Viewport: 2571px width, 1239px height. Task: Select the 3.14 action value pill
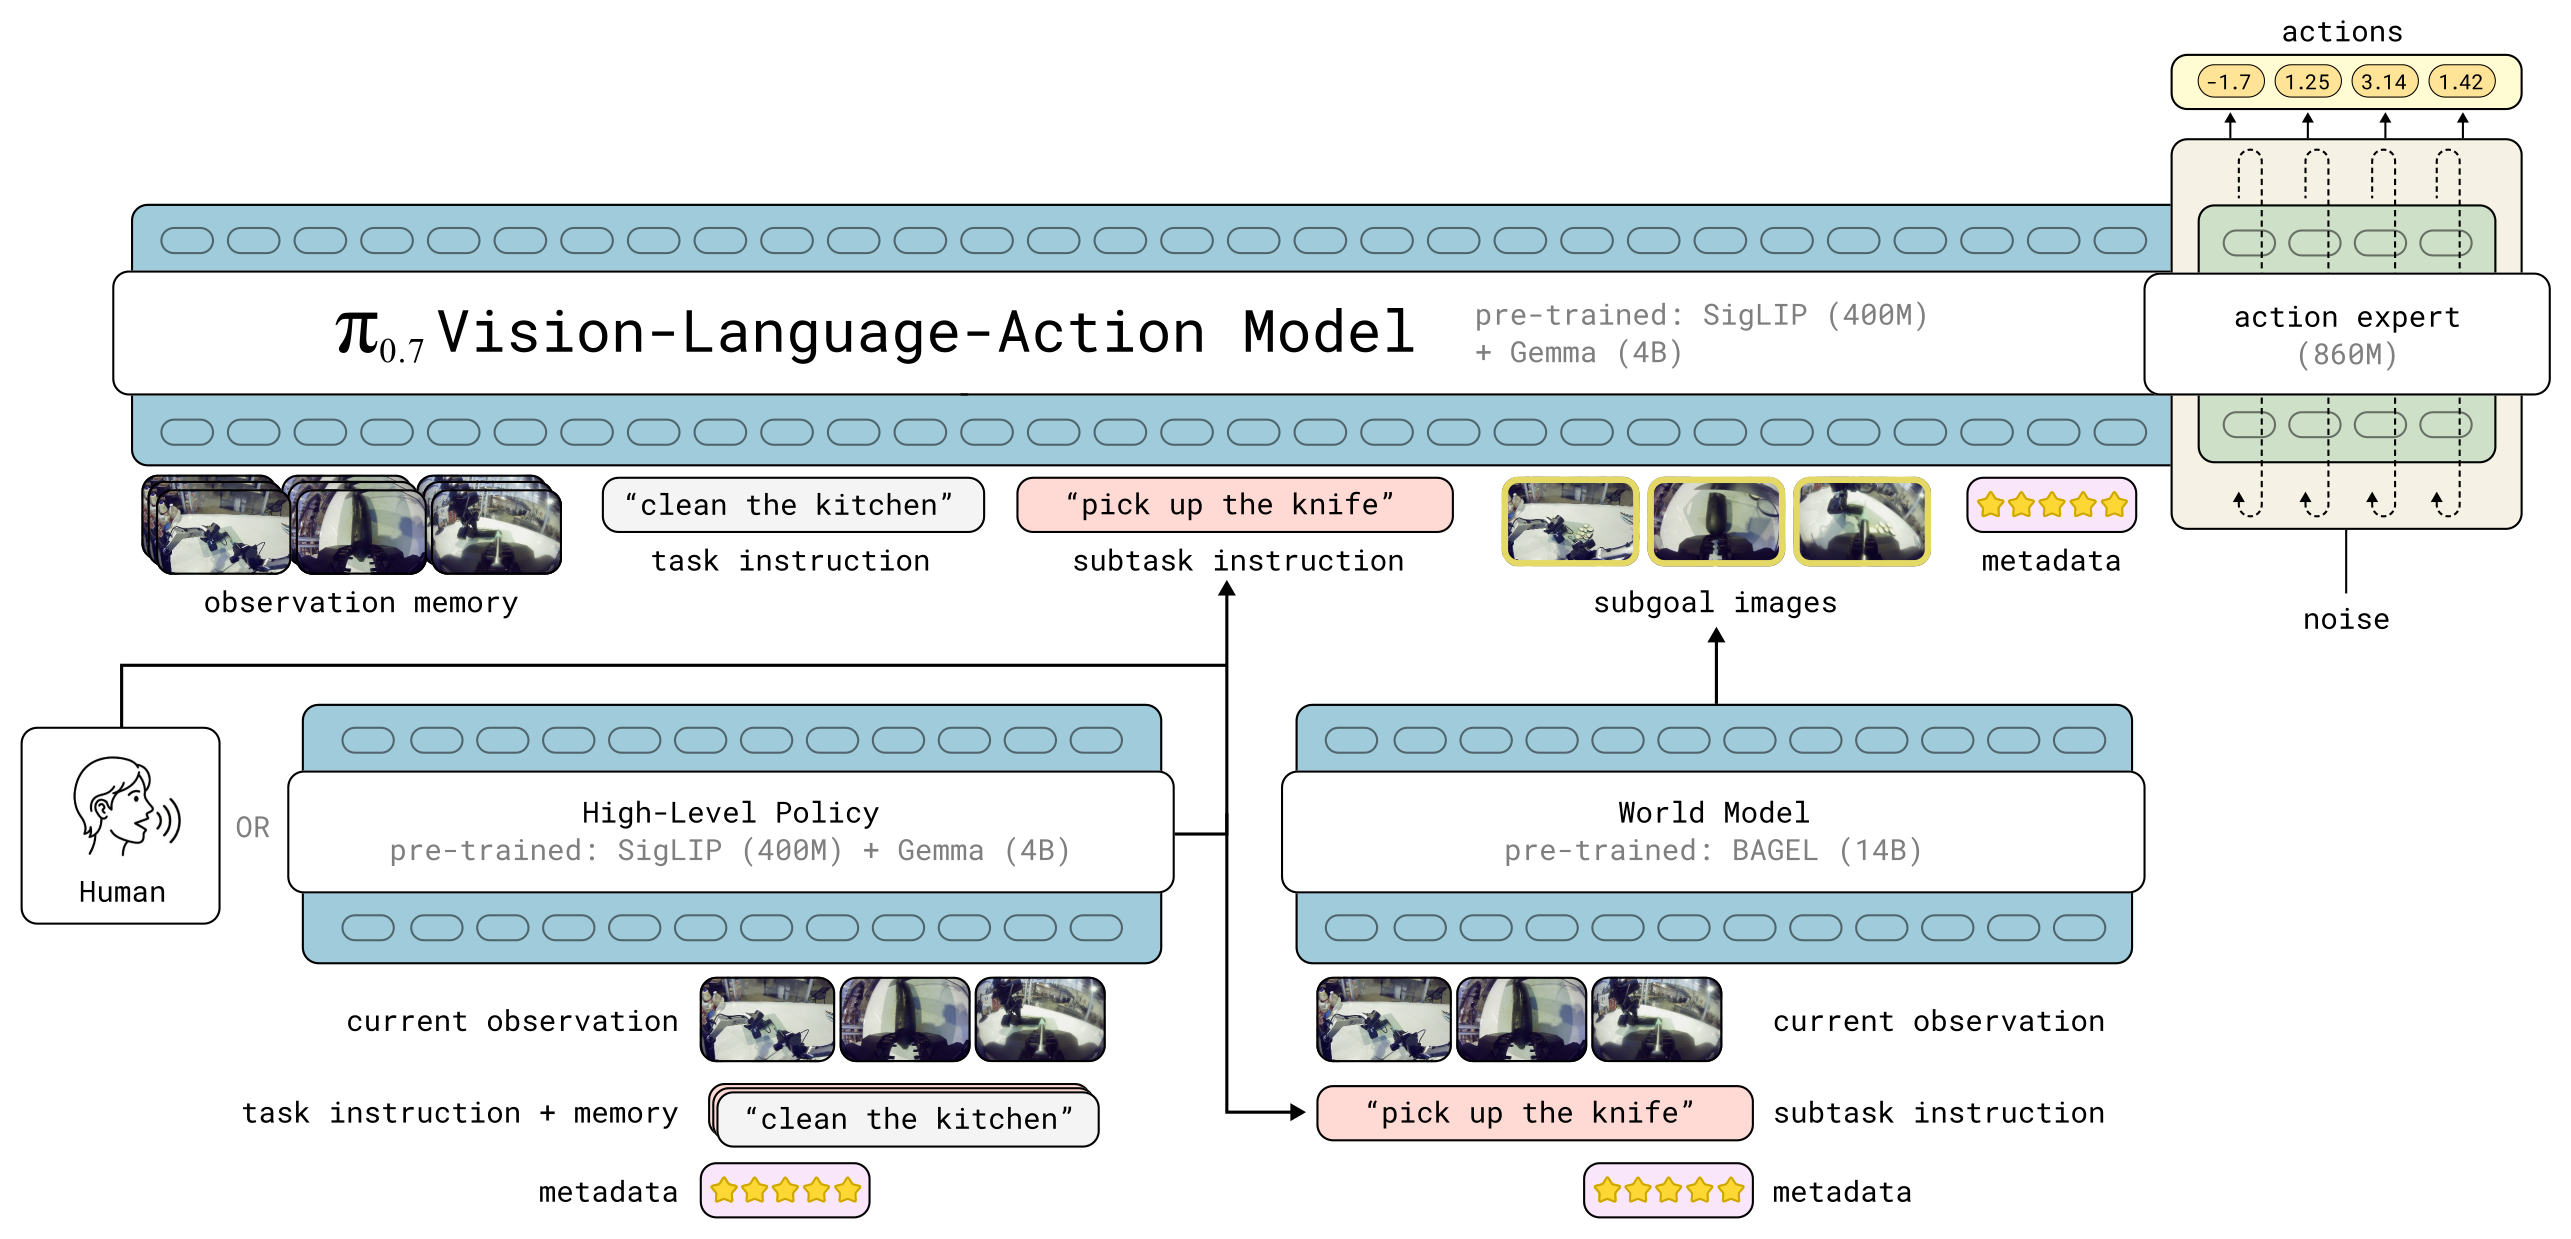point(2384,82)
